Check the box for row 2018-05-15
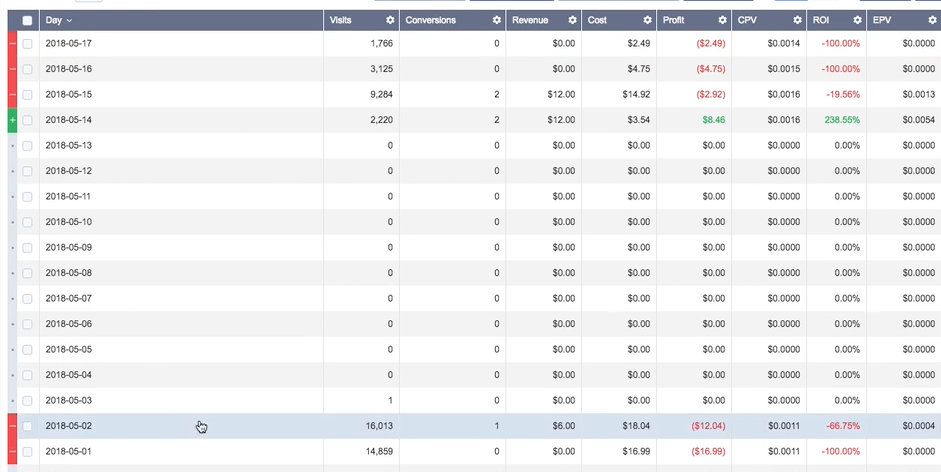This screenshot has height=472, width=941. coord(27,95)
